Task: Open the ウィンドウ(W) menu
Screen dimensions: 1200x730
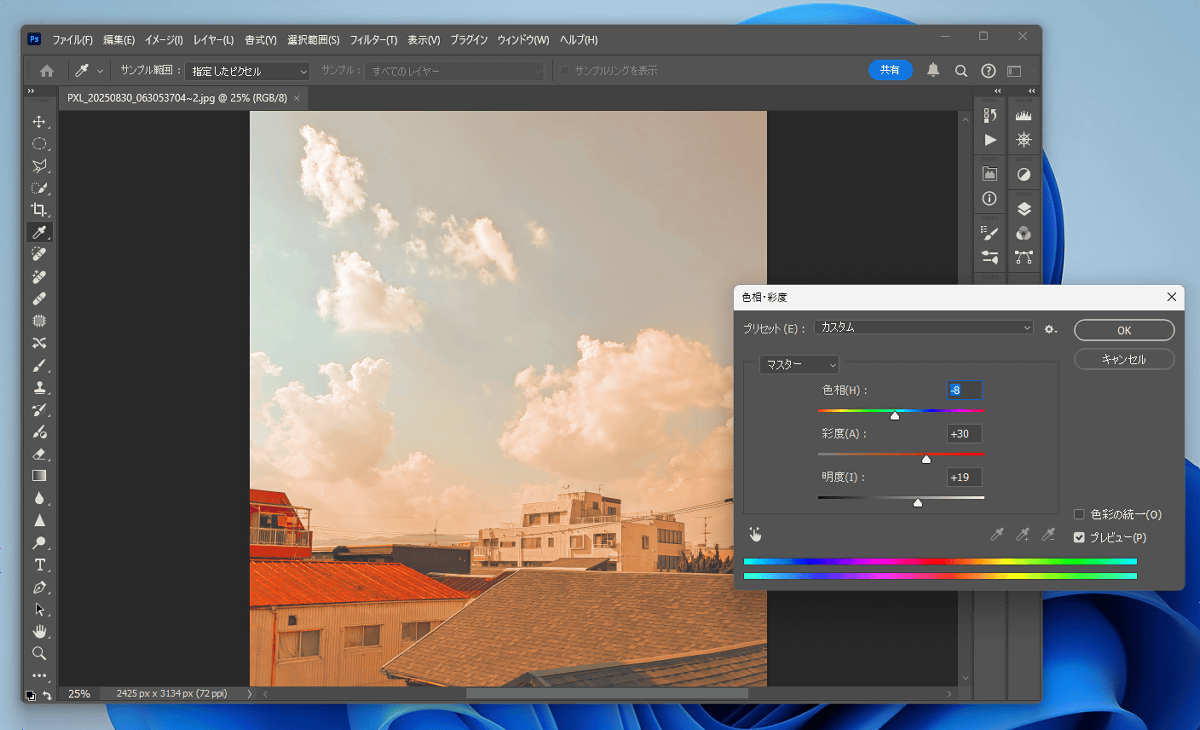Action: pos(523,40)
